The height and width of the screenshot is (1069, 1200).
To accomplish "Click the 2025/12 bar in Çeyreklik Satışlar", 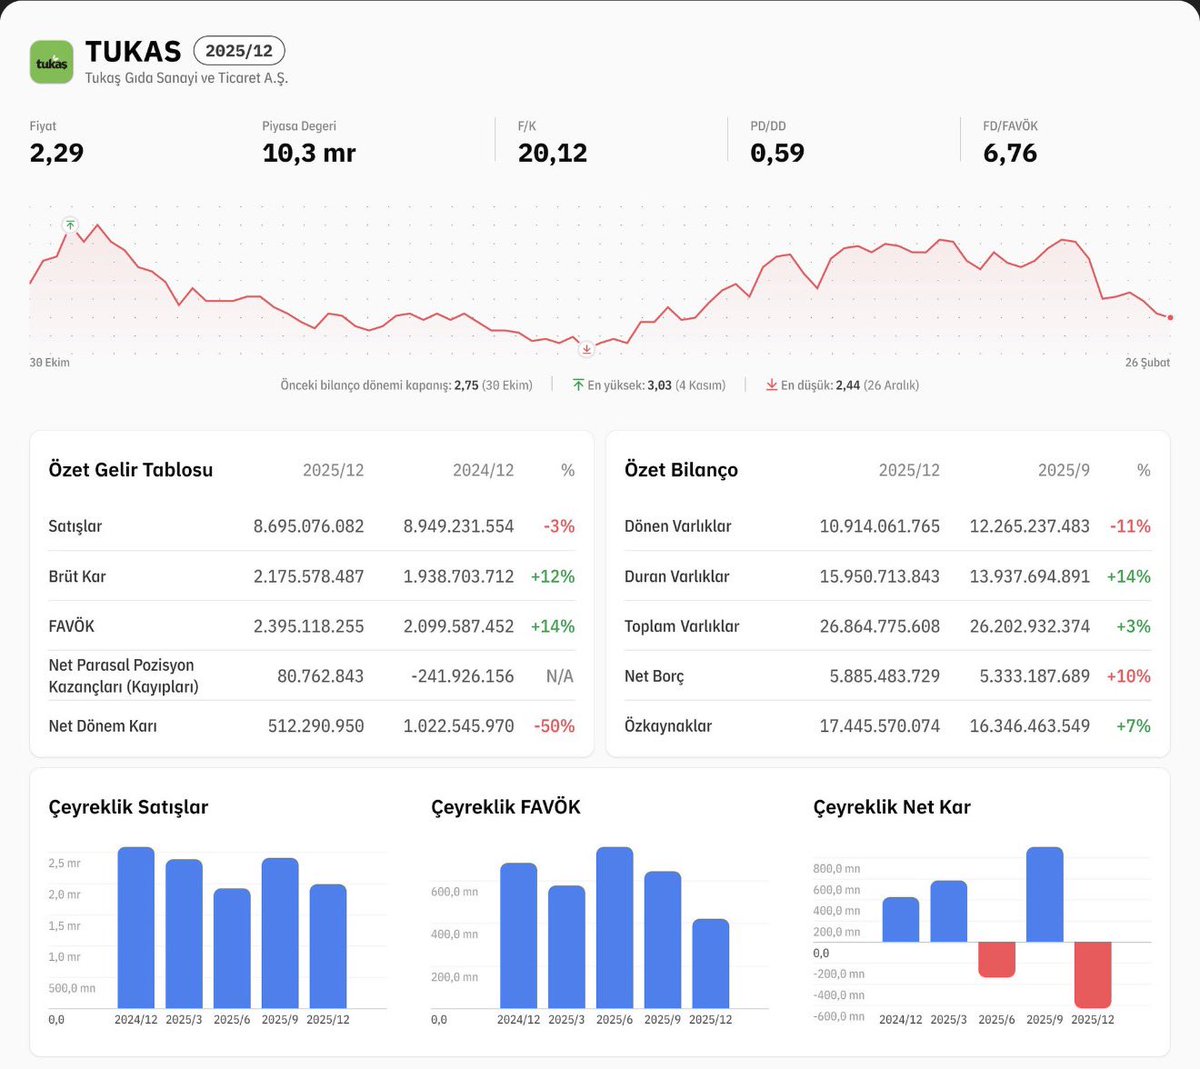I will [x=328, y=946].
